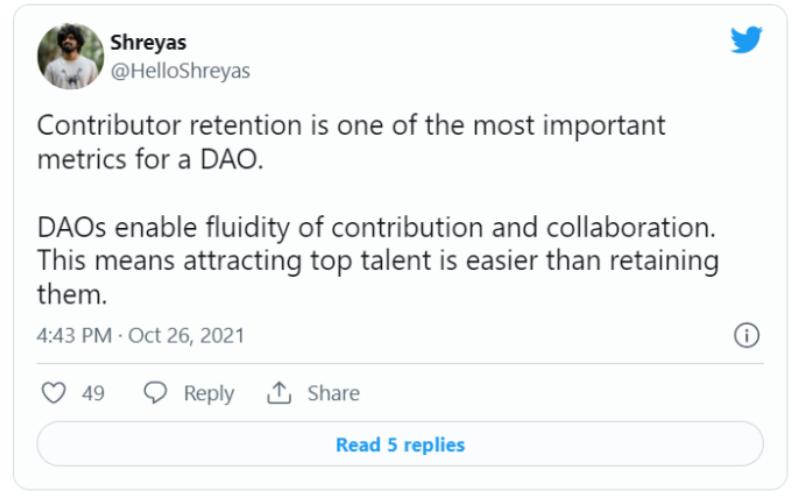This screenshot has height=499, width=797.
Task: Open Shreyas's profile picture
Action: (x=69, y=56)
